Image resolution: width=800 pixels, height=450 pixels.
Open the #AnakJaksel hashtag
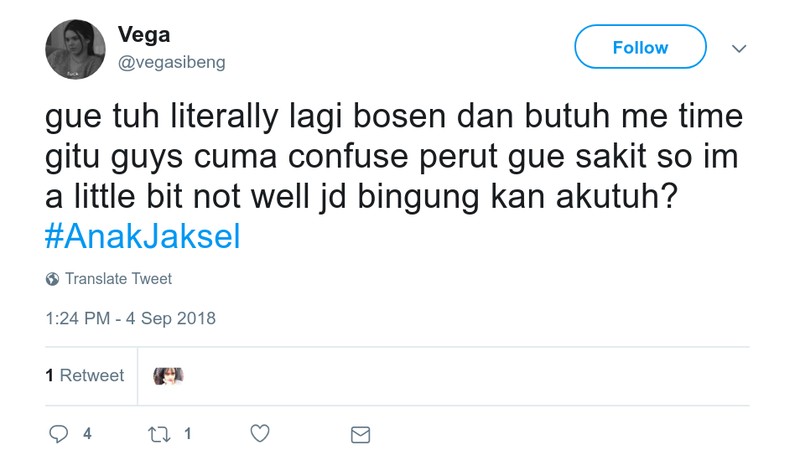pos(143,239)
